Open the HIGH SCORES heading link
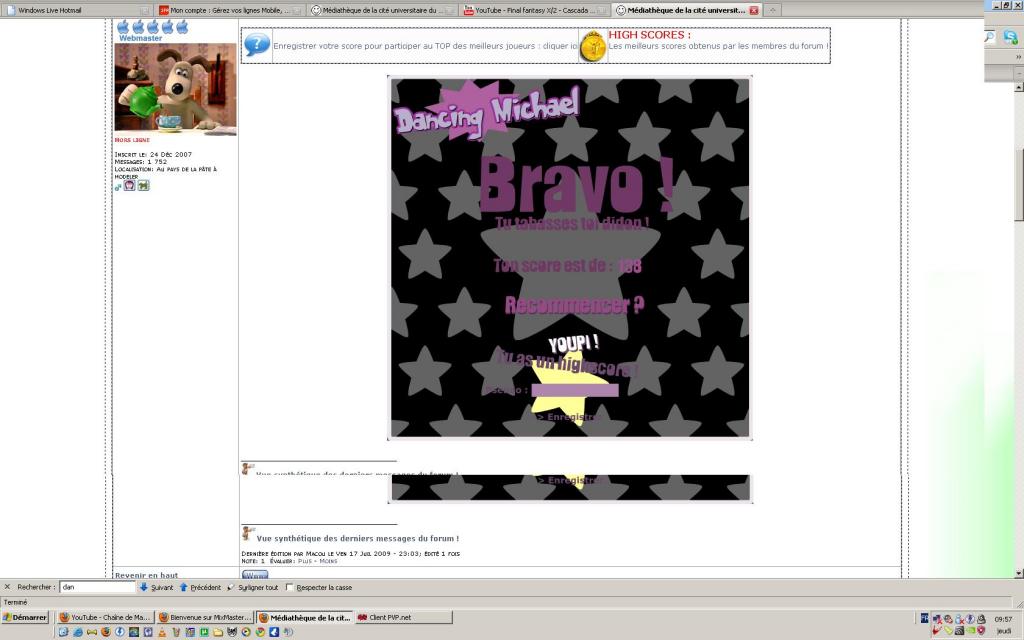The image size is (1024, 640). point(649,35)
